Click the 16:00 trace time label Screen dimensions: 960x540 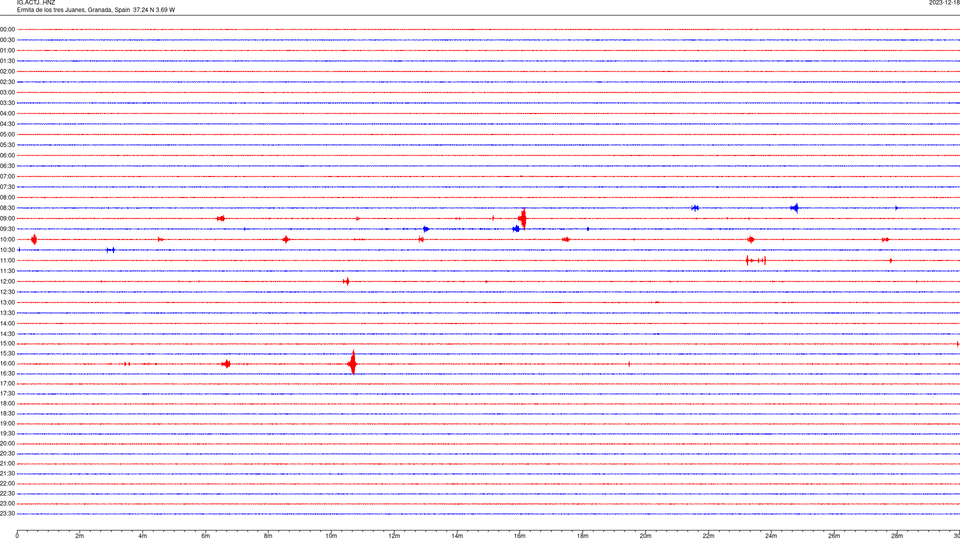pos(7,364)
